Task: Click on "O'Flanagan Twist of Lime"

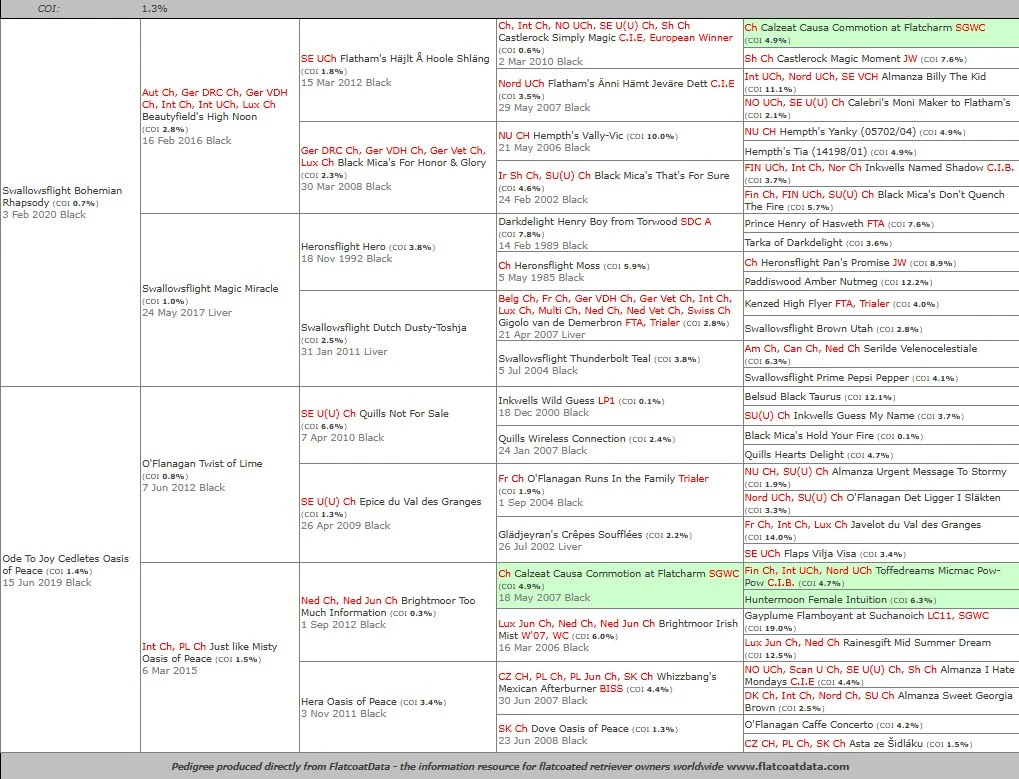Action: [x=202, y=463]
